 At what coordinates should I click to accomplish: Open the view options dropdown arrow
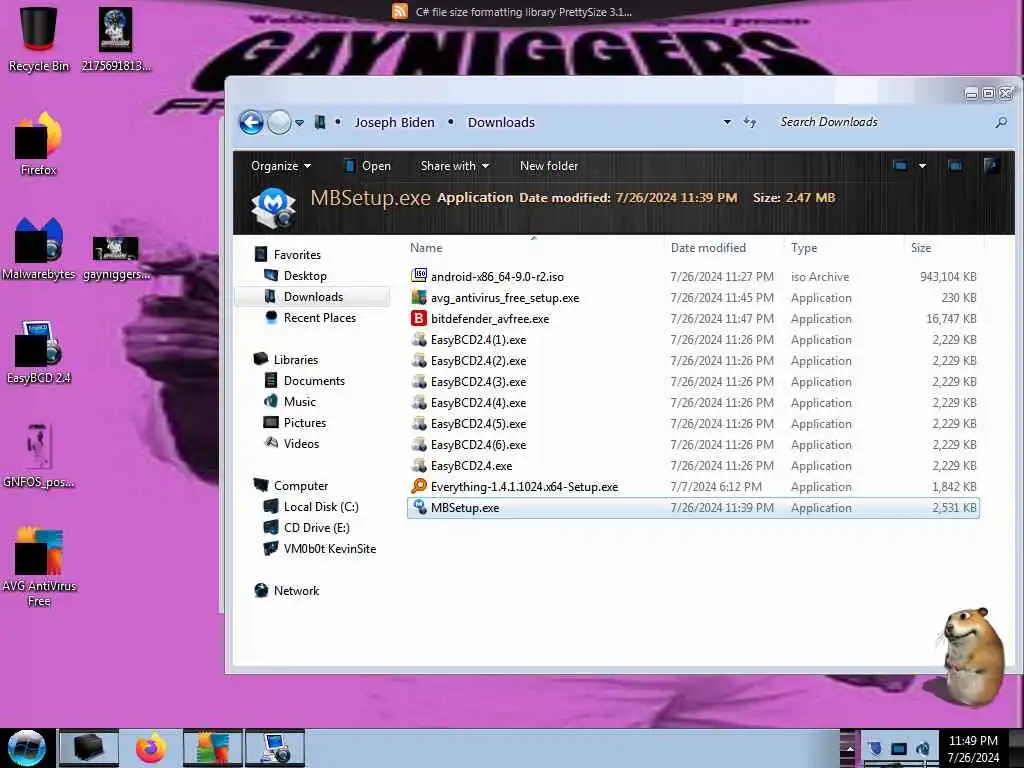point(922,166)
